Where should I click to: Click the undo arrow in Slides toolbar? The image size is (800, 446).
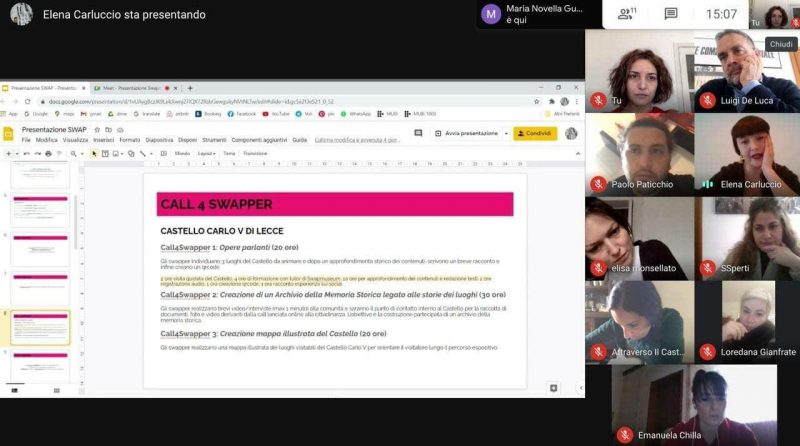coord(27,154)
